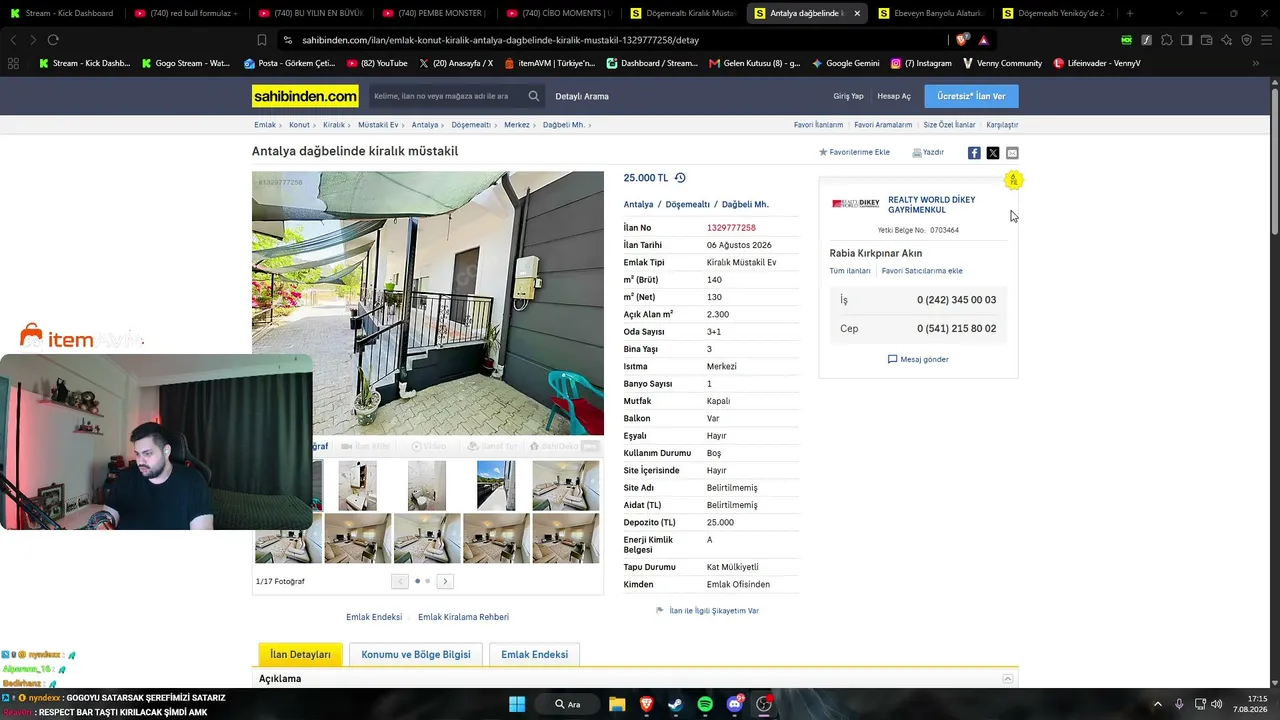Image resolution: width=1280 pixels, height=720 pixels.
Task: Open Brave Rewards triangle icon
Action: [x=984, y=40]
